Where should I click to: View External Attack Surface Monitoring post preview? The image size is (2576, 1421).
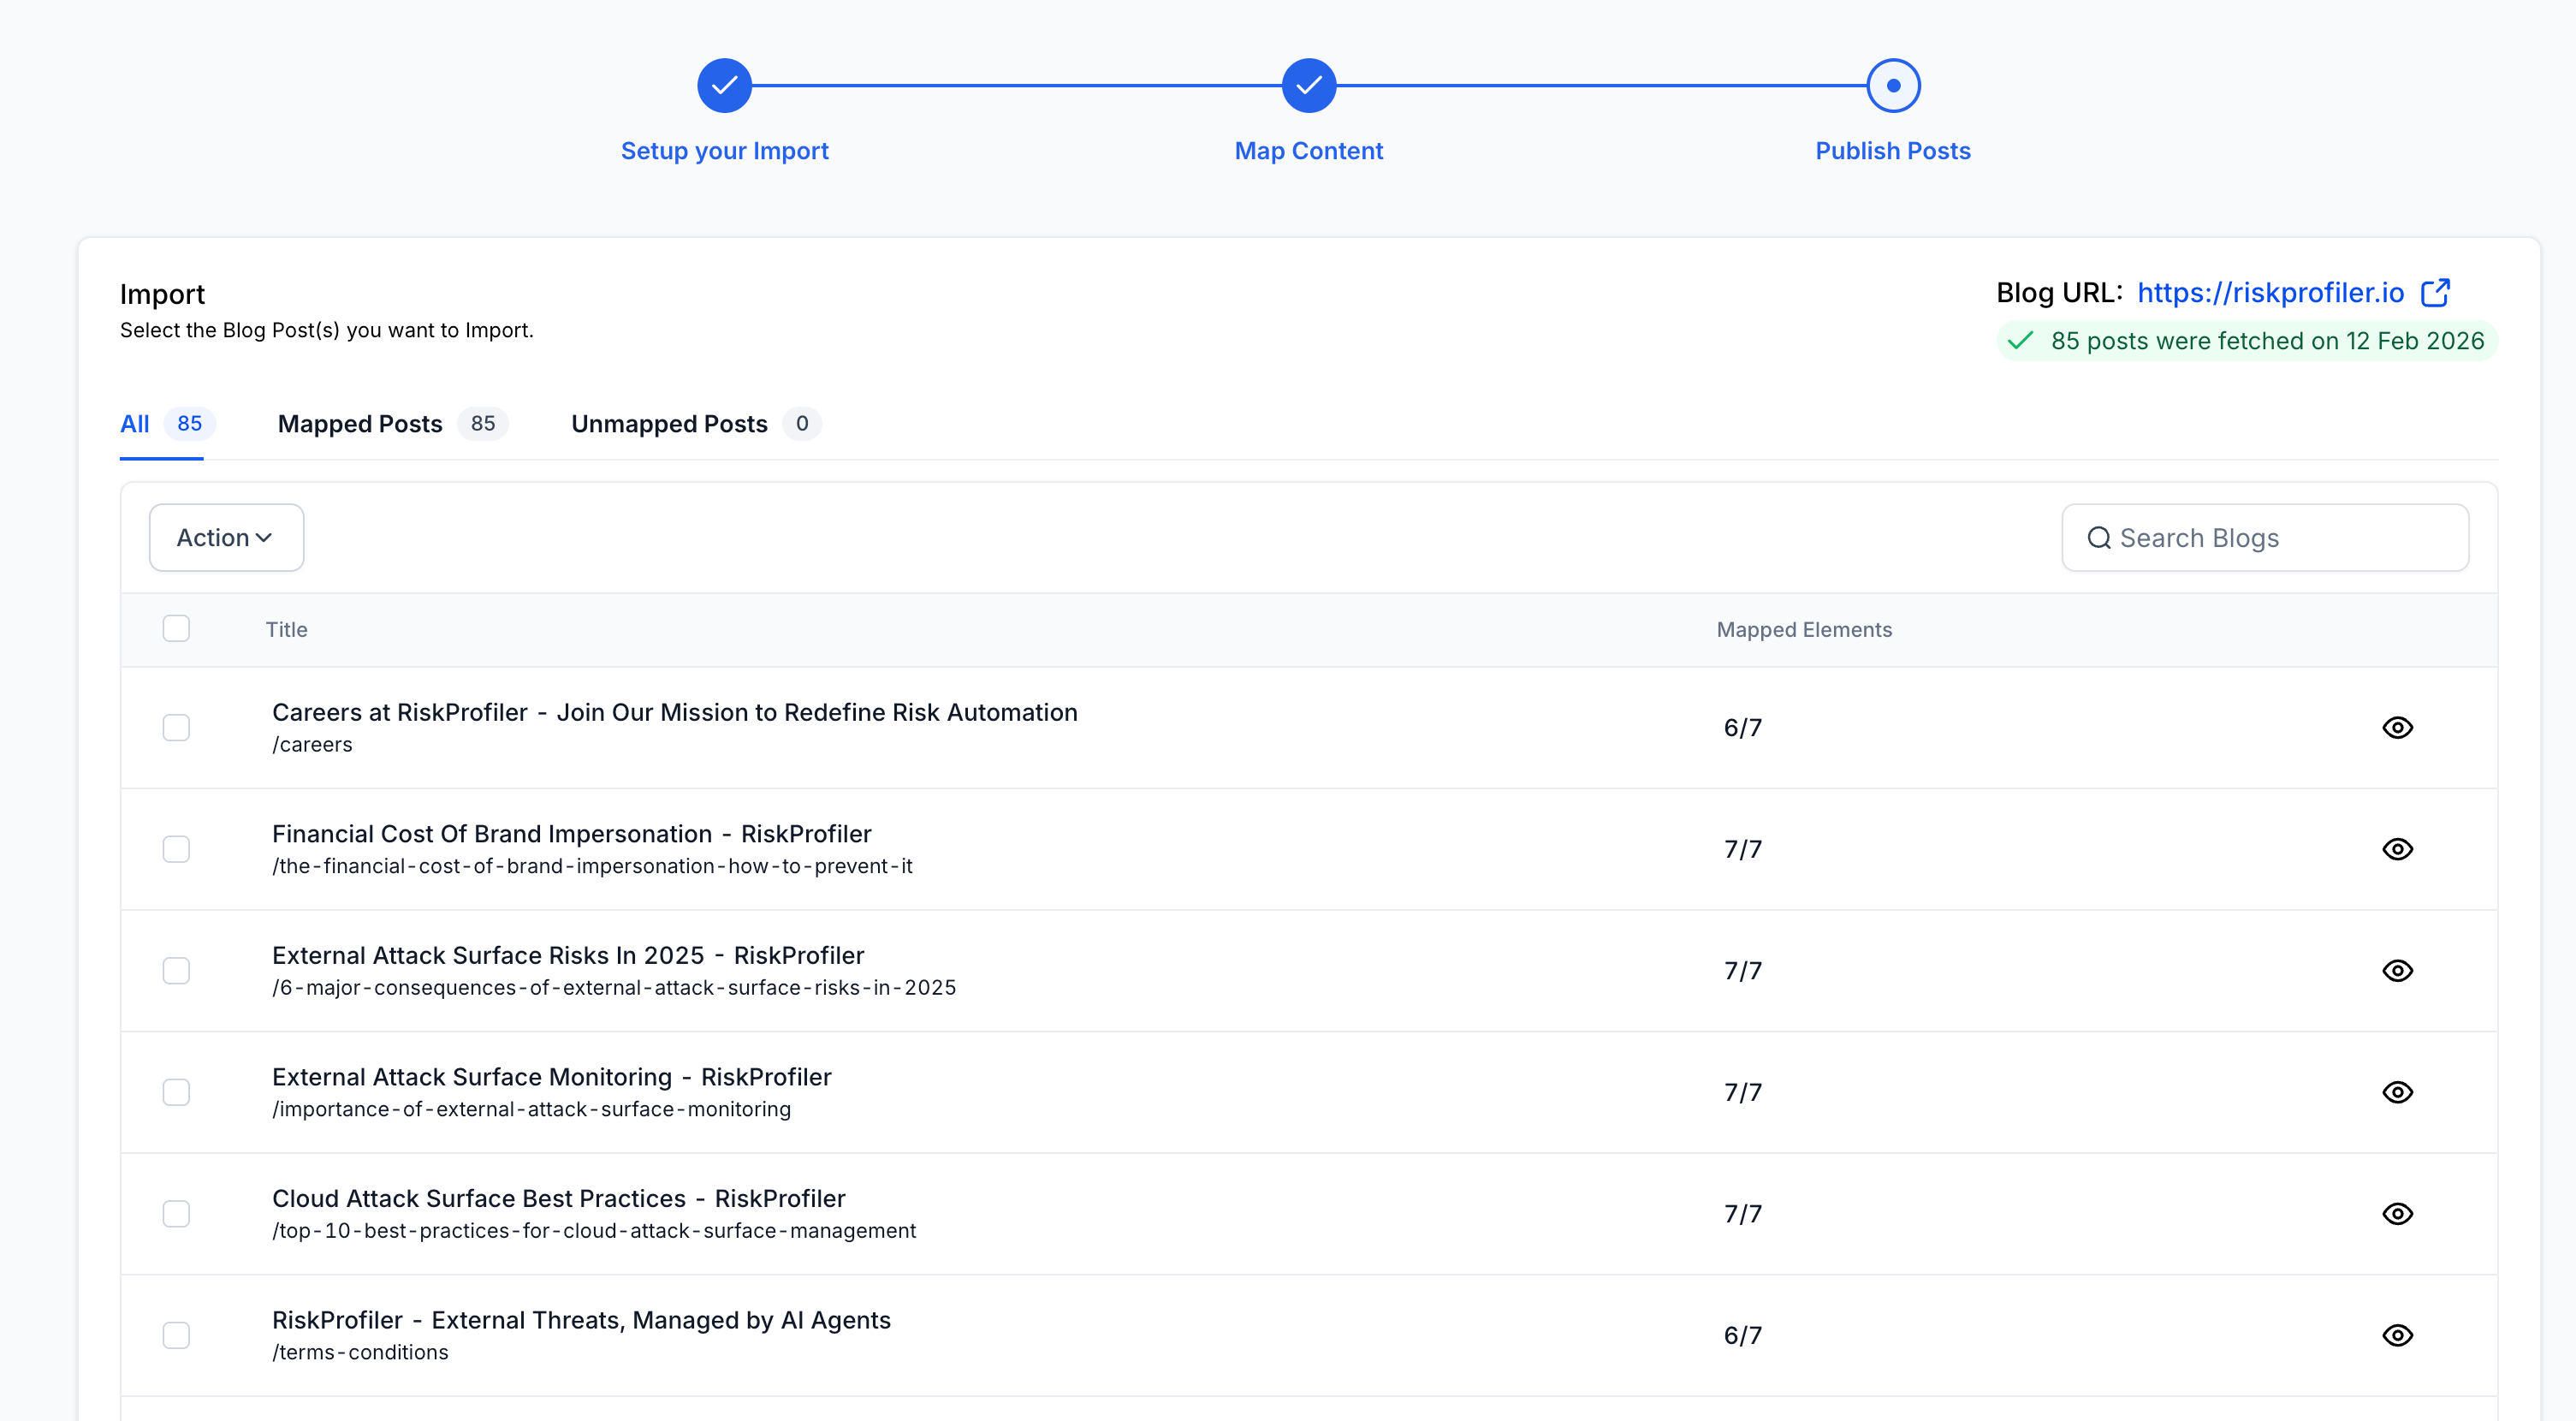[2397, 1092]
